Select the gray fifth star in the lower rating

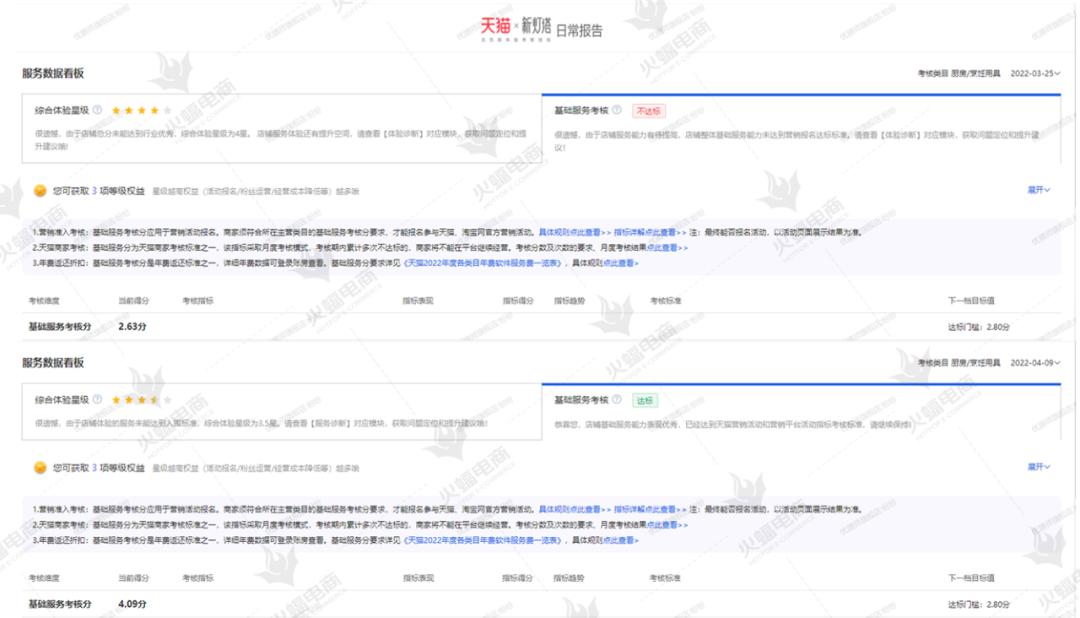168,397
